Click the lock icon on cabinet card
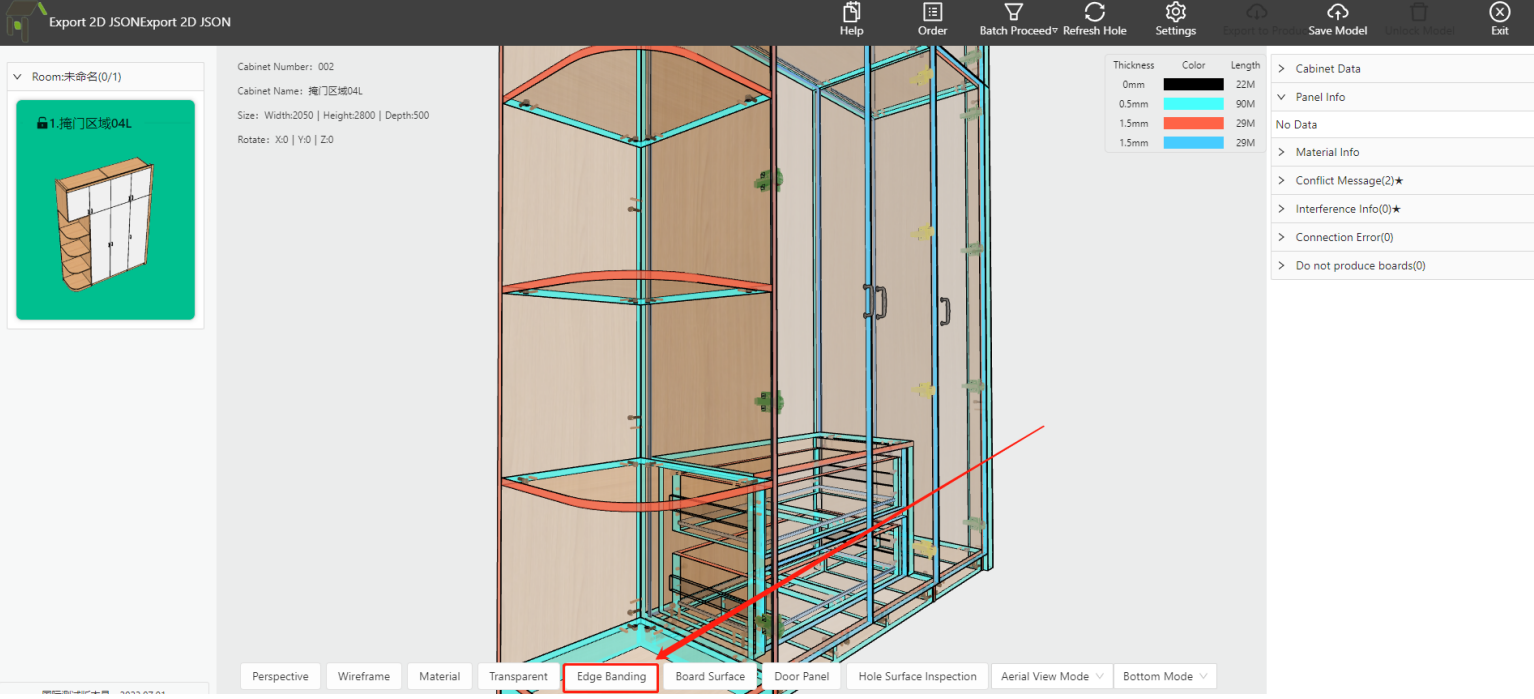1534x699 pixels. [x=42, y=123]
